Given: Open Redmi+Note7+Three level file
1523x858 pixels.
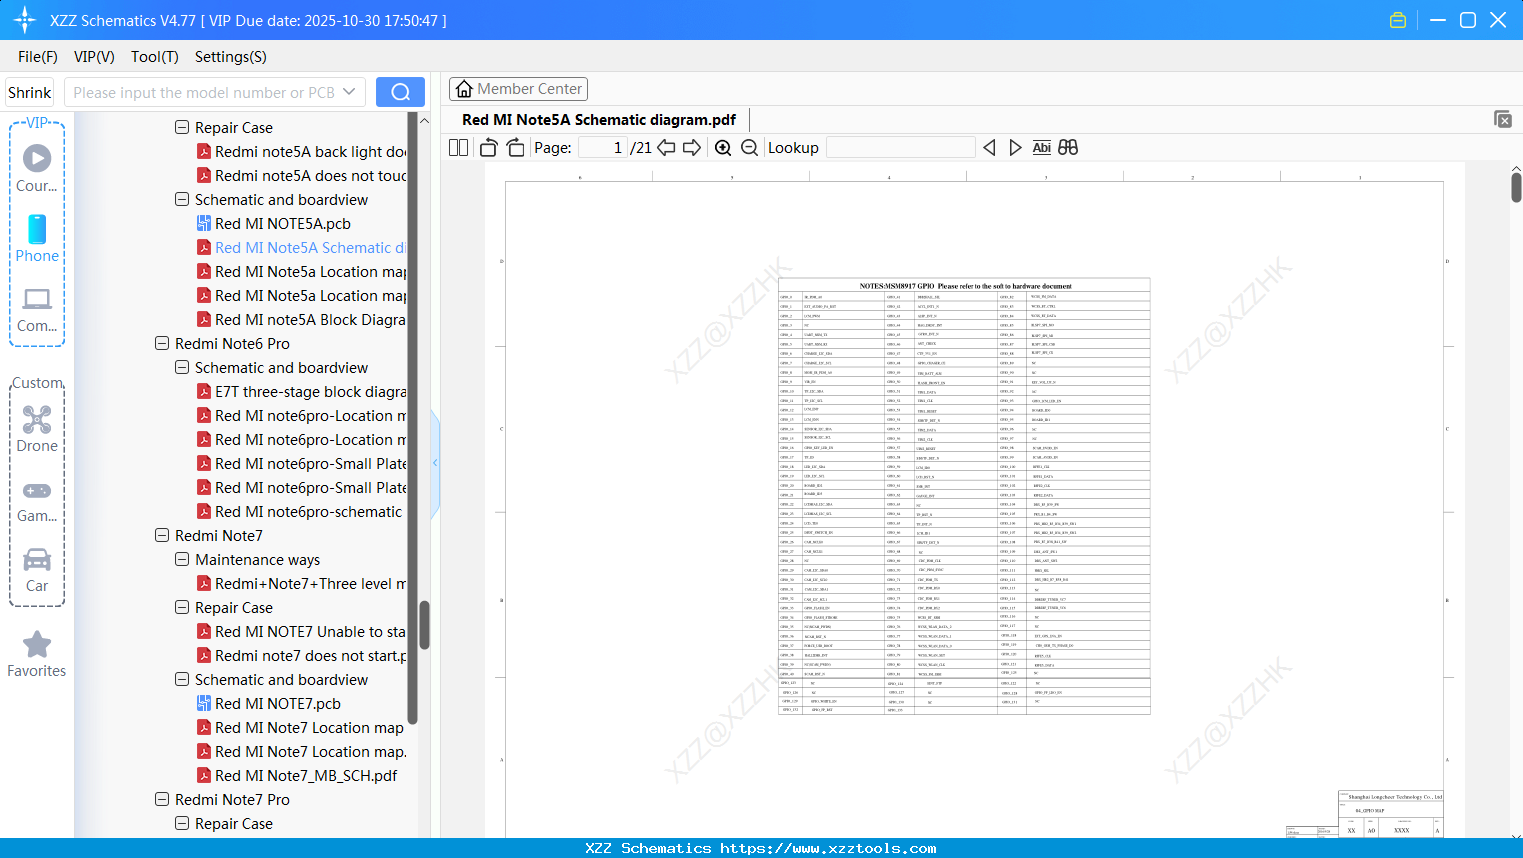Looking at the screenshot, I should (310, 584).
